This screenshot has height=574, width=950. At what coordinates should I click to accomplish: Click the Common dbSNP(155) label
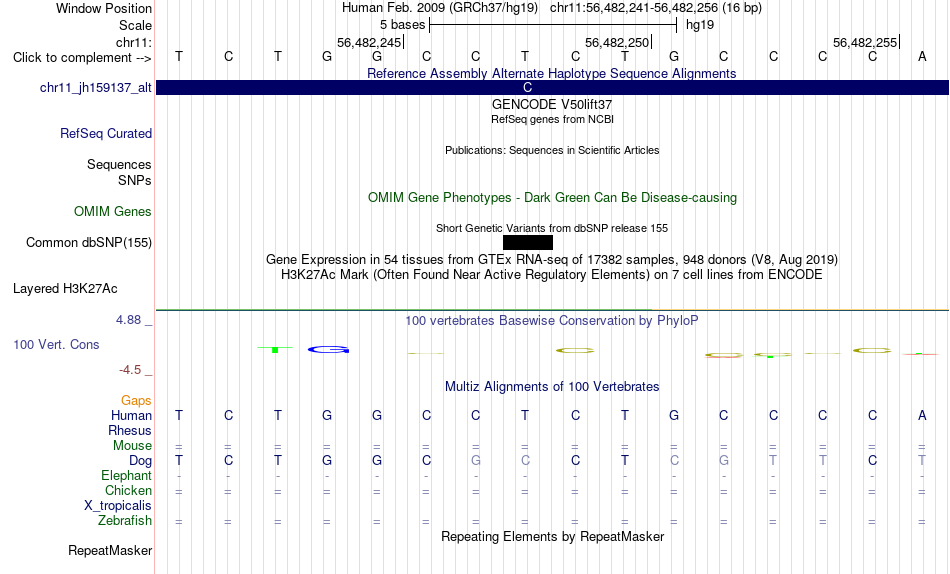89,242
